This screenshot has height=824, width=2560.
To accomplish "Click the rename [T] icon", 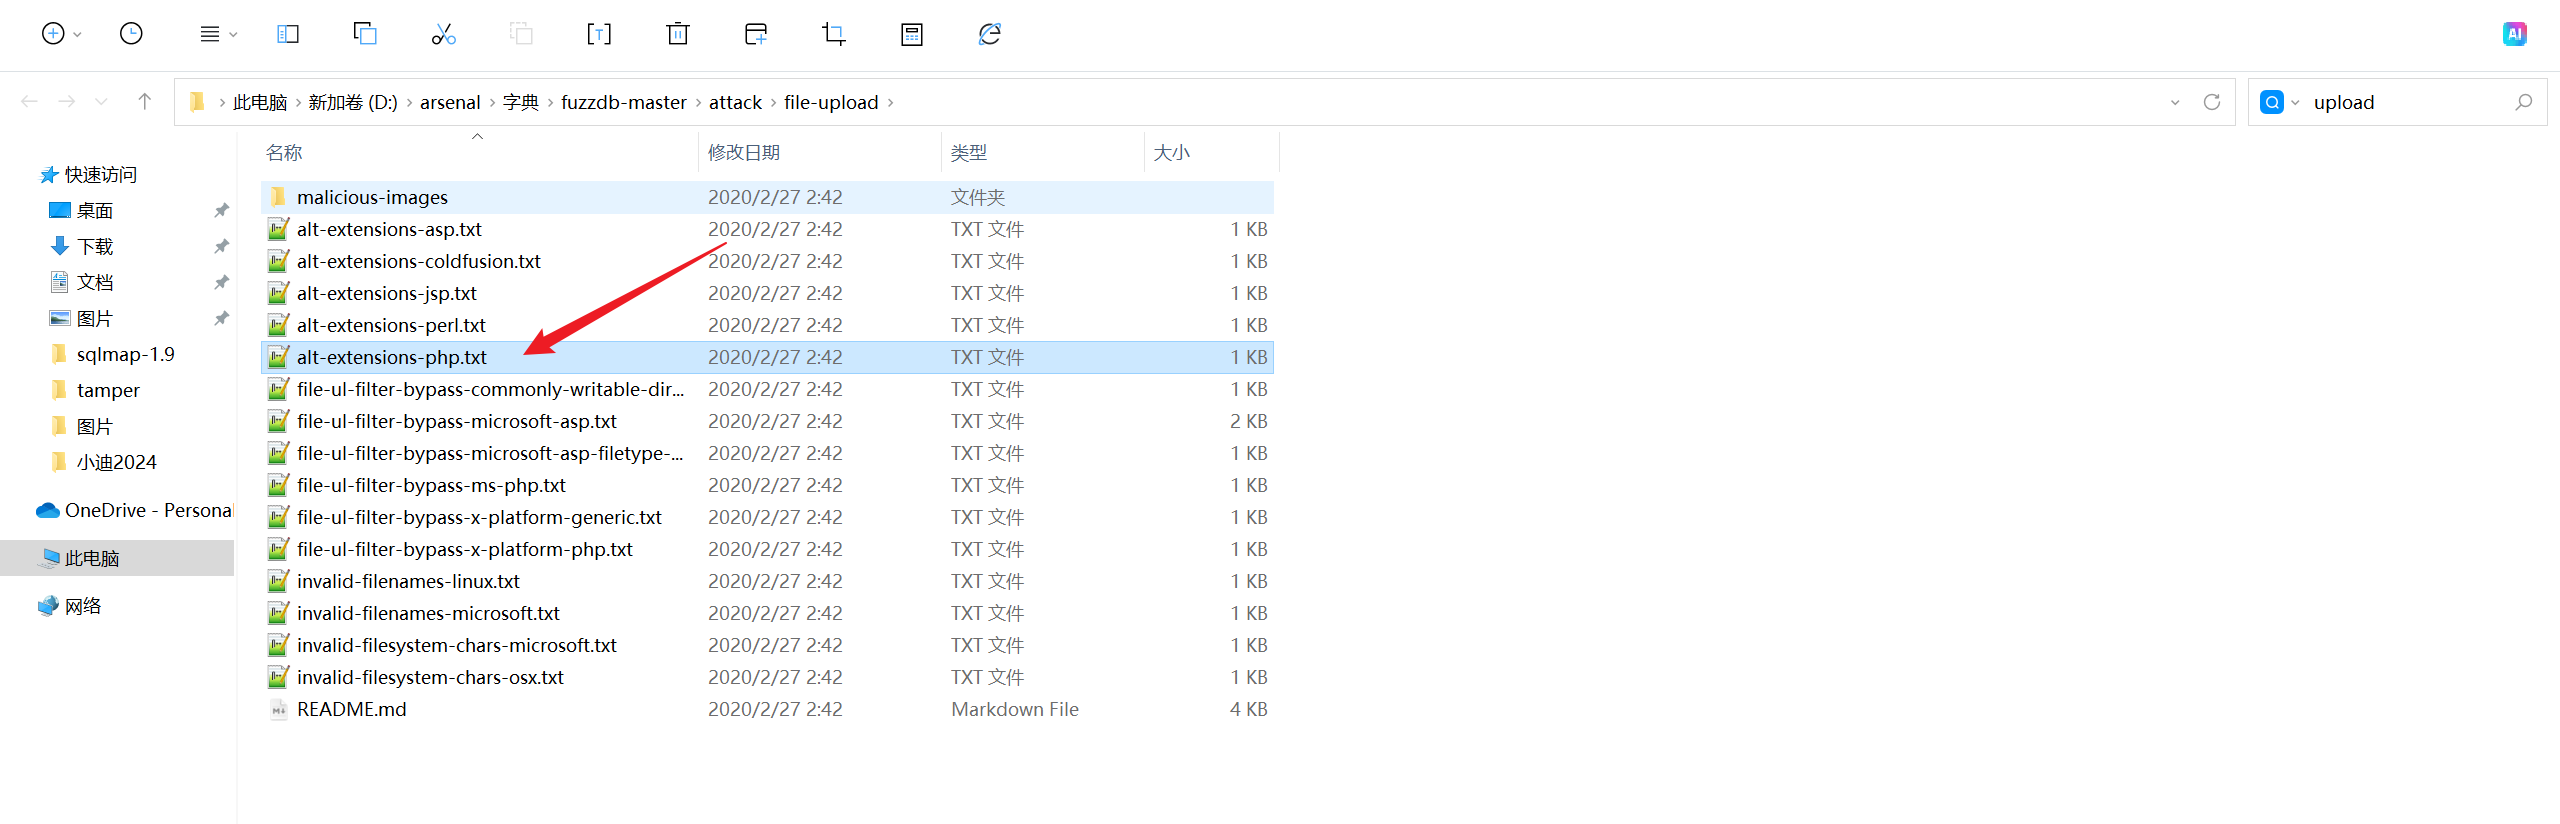I will point(599,34).
